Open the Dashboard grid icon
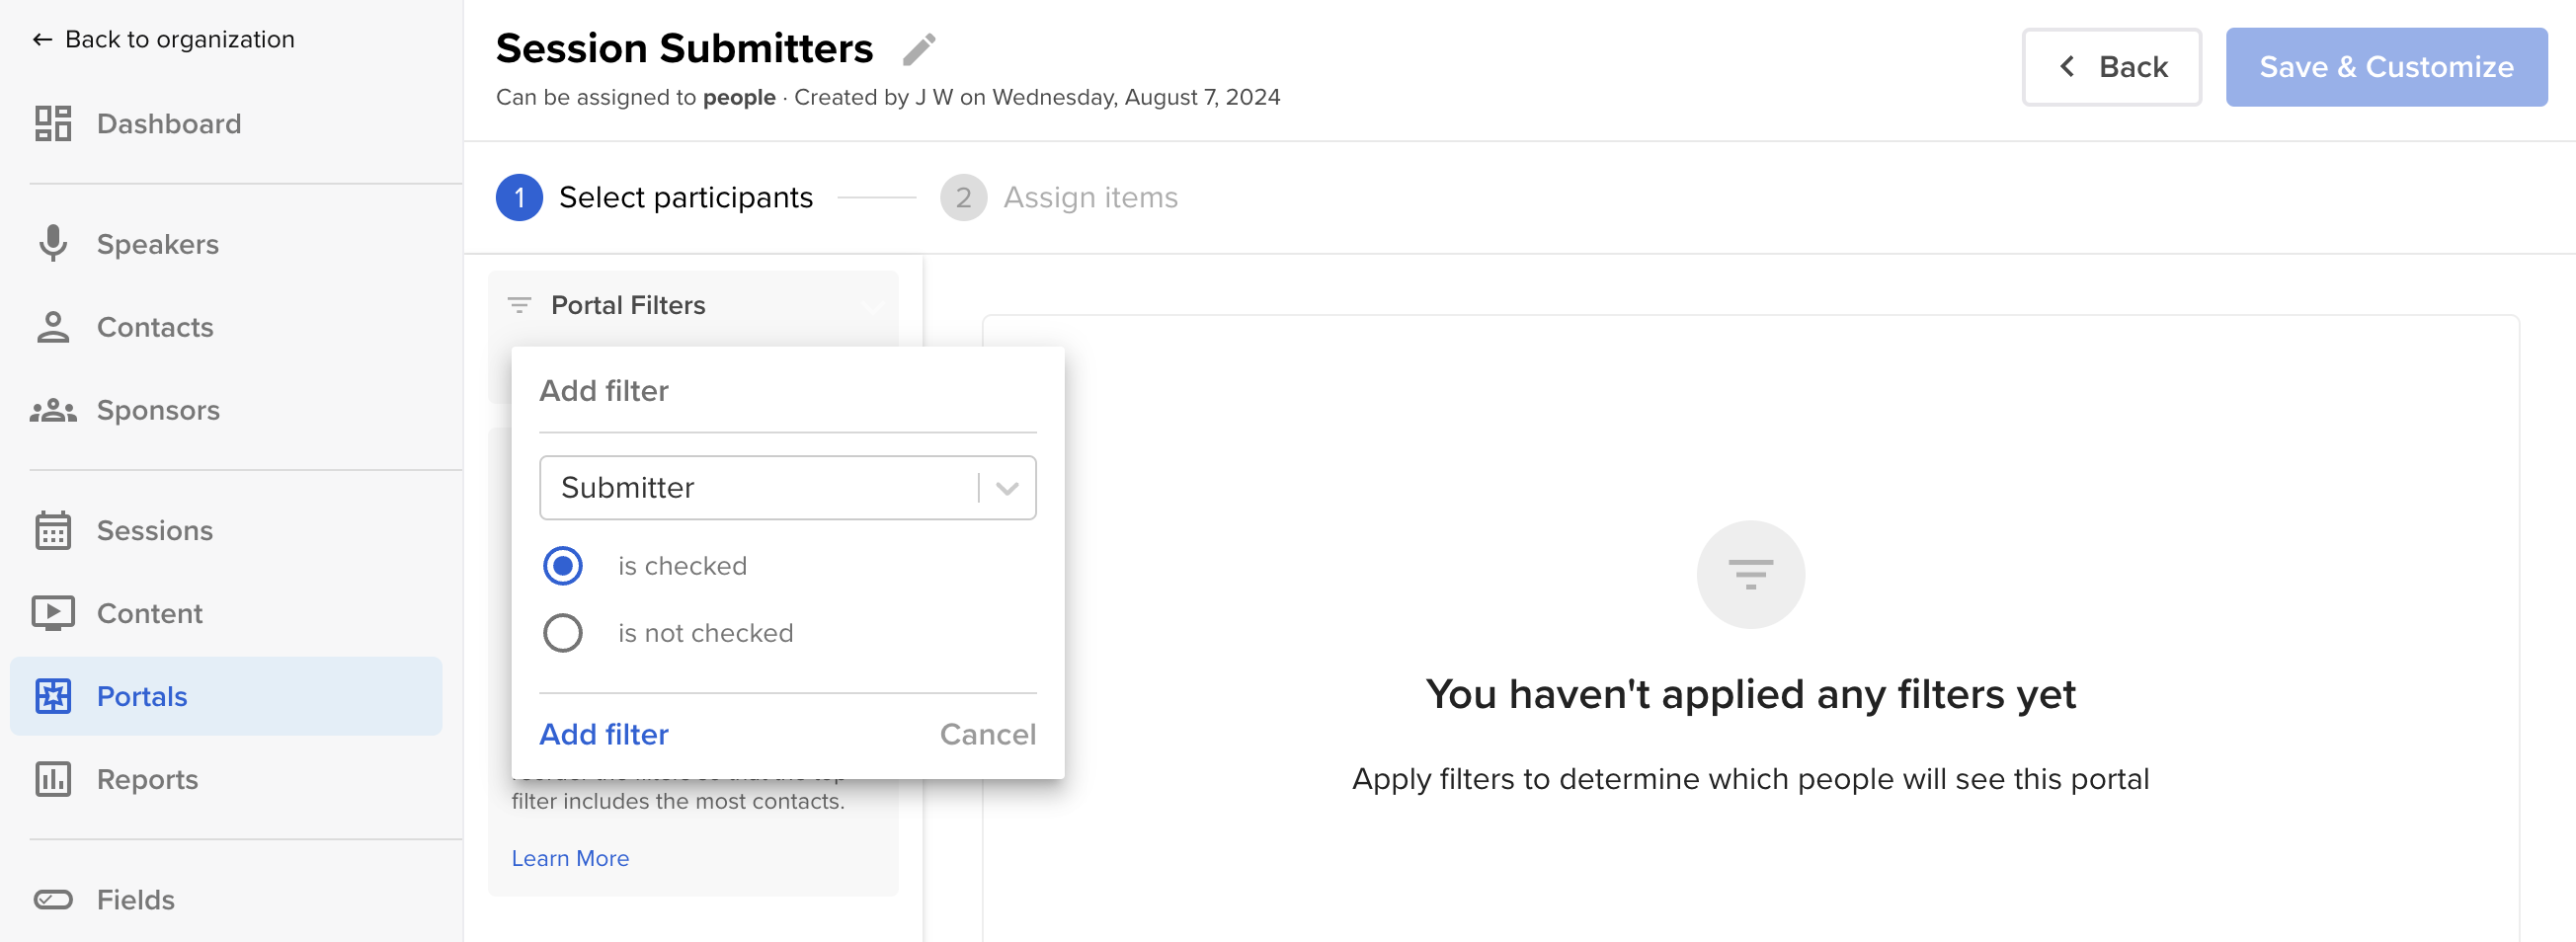The width and height of the screenshot is (2576, 942). pos(53,124)
